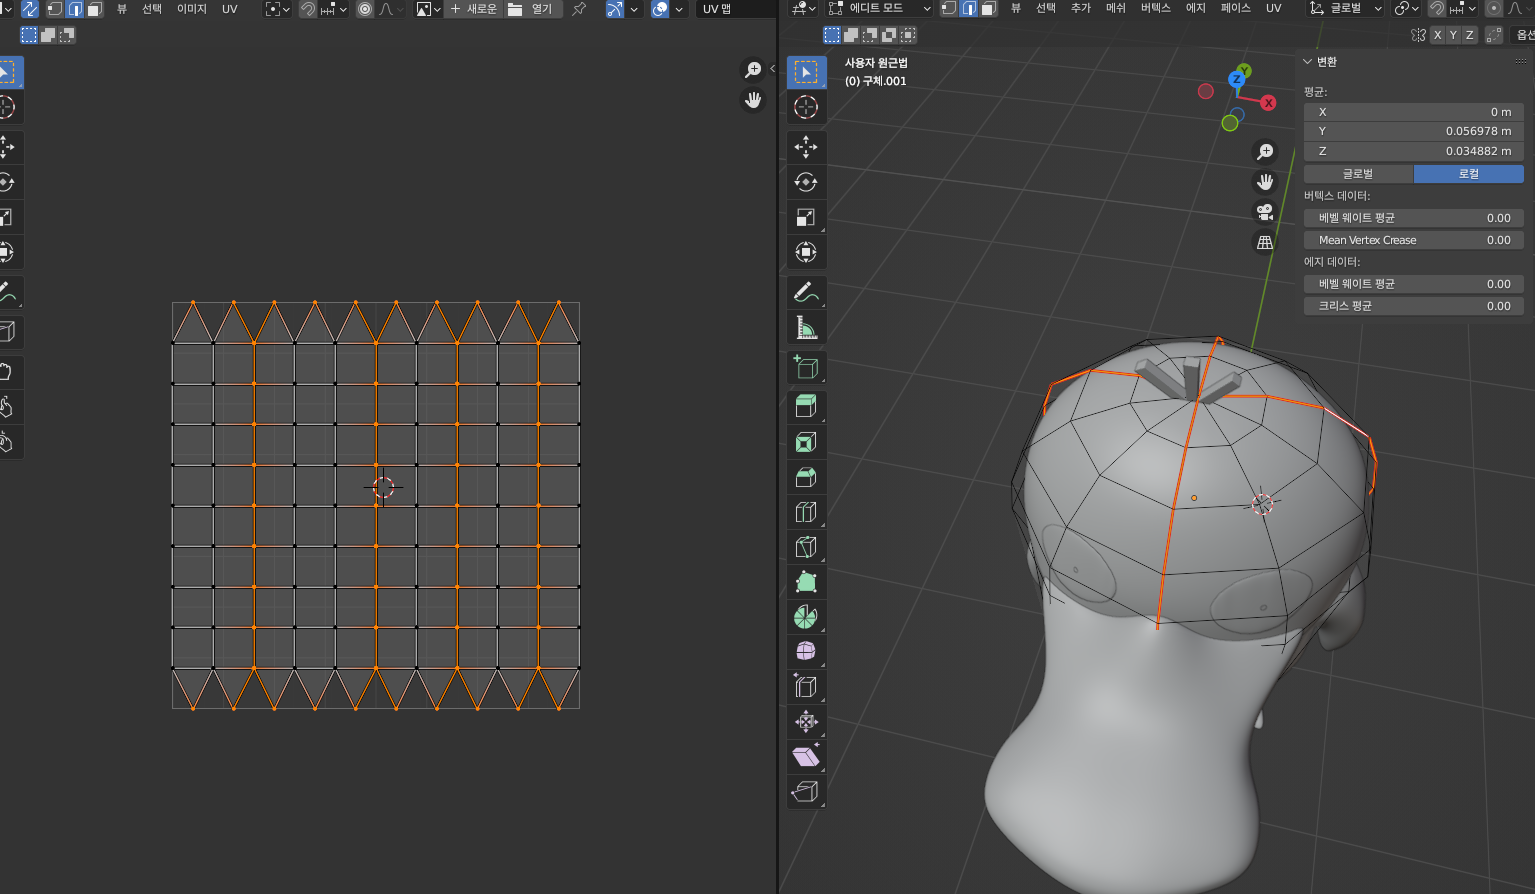Toggle Z axis mirror
The width and height of the screenshot is (1535, 894).
point(1469,35)
